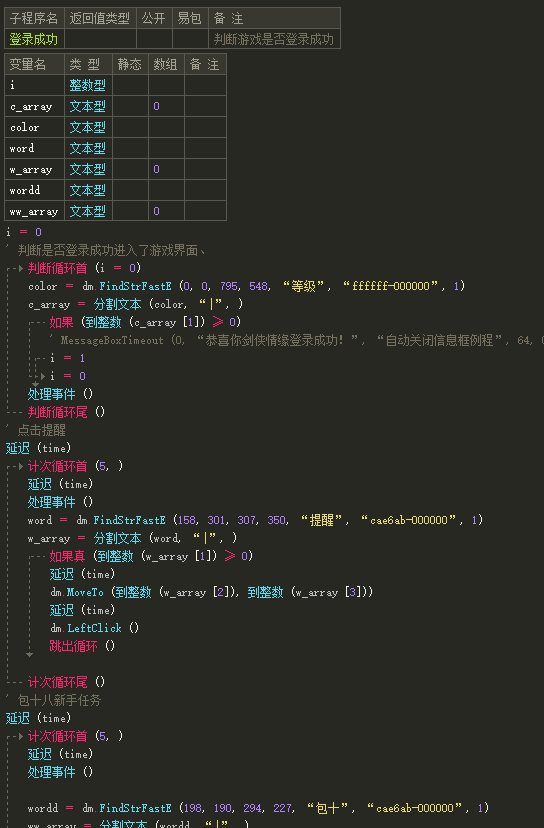Click the 跳出循环 () statement
This screenshot has width=544, height=828.
tap(82, 646)
